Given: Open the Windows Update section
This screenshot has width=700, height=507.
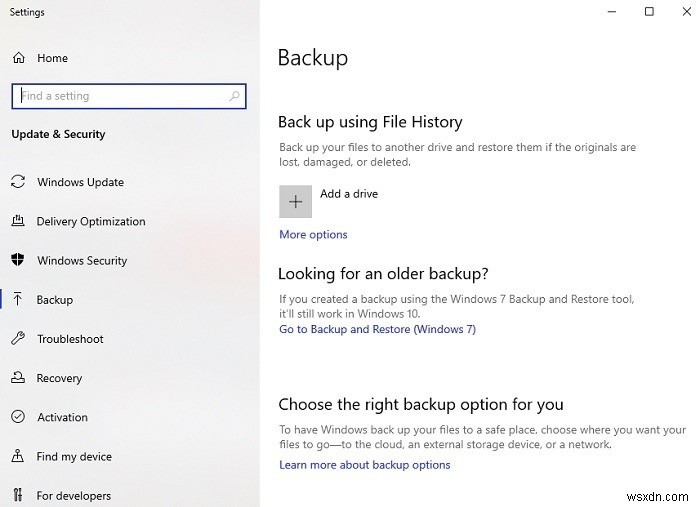Looking at the screenshot, I should pyautogui.click(x=80, y=182).
